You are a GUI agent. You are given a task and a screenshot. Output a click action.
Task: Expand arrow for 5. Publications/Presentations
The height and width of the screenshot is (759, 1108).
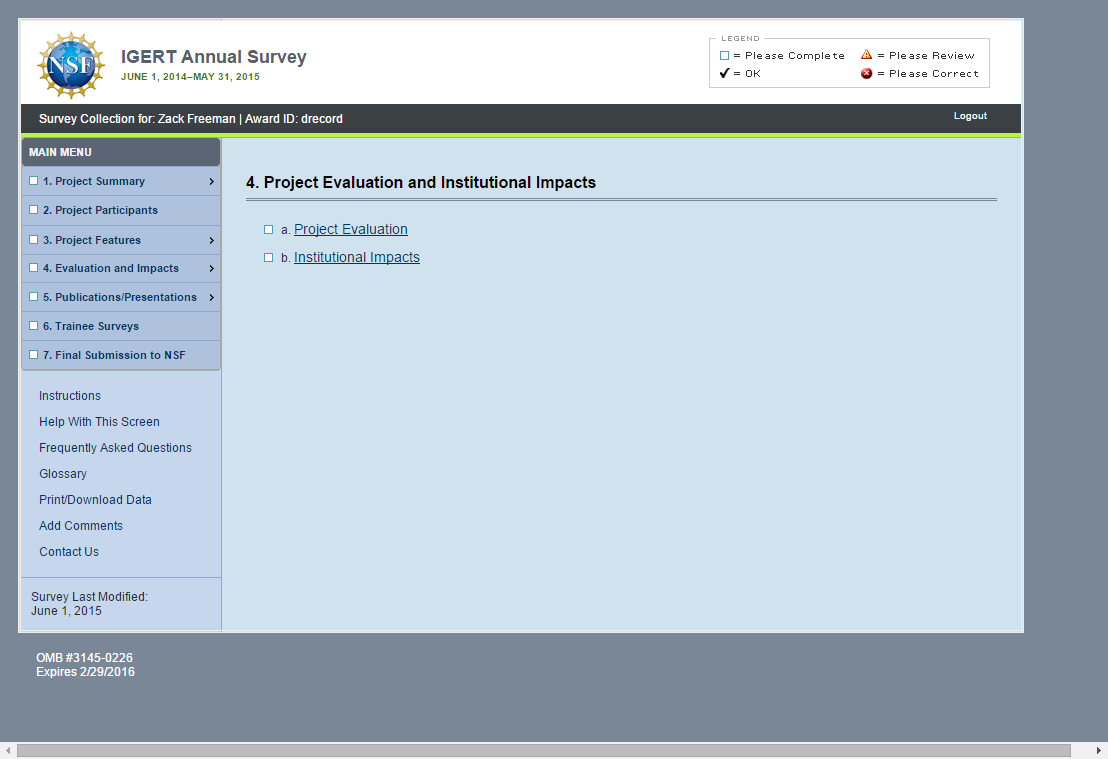pyautogui.click(x=211, y=298)
